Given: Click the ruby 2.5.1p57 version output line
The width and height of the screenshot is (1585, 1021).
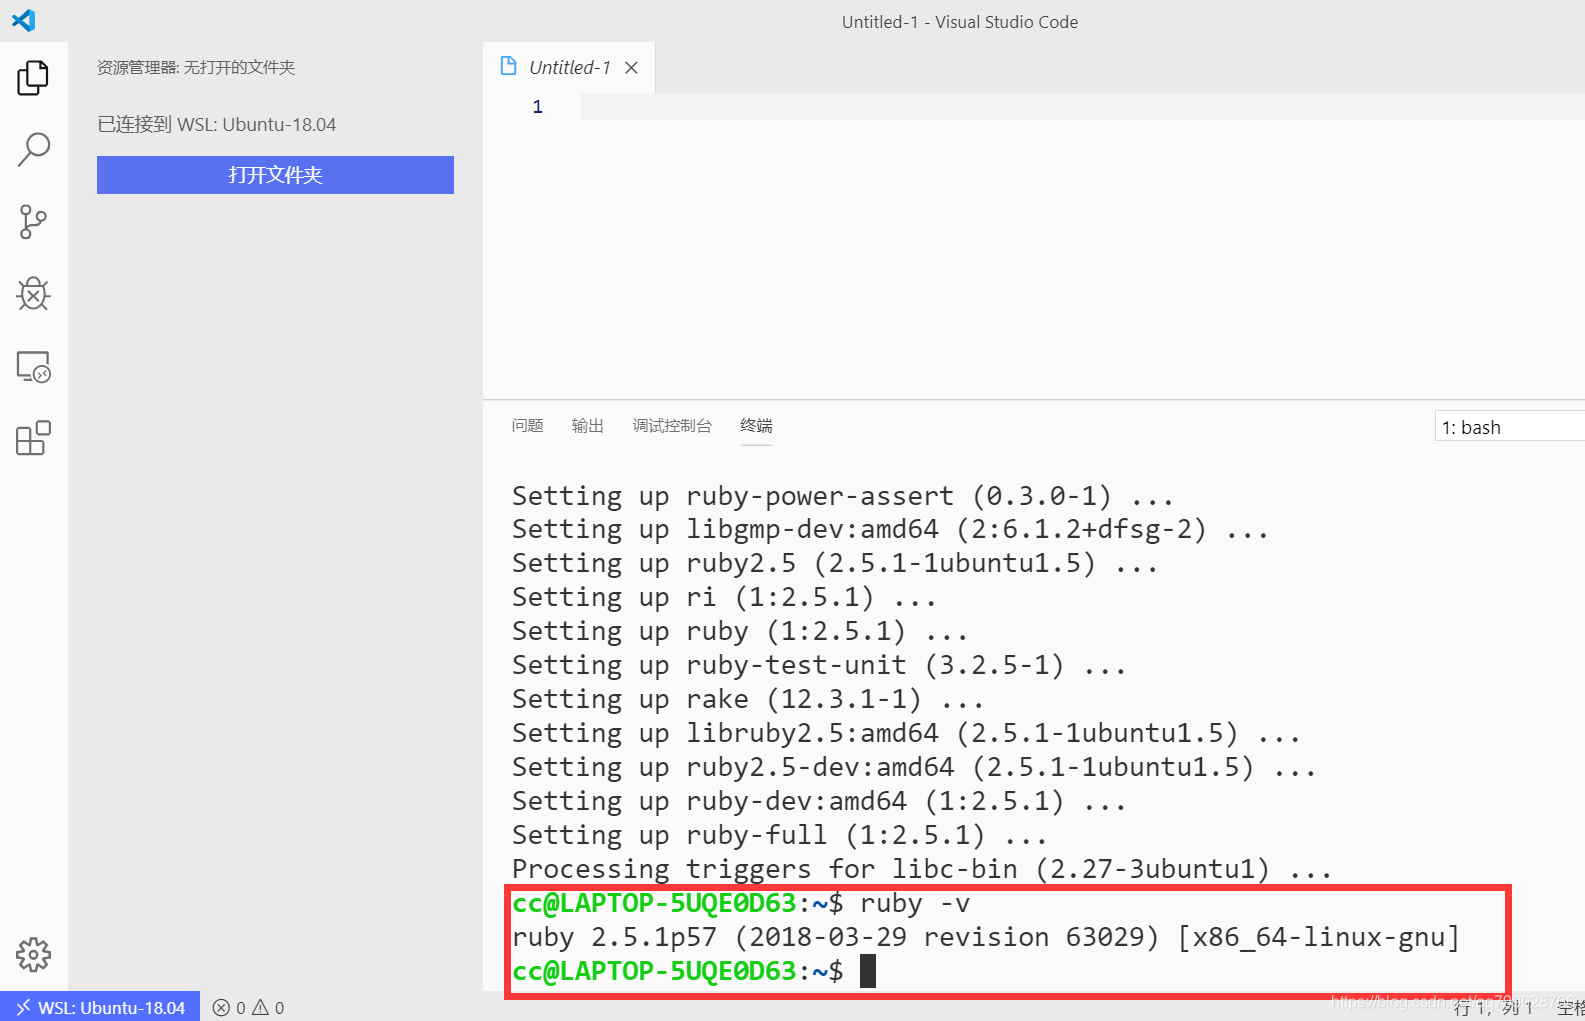Looking at the screenshot, I should (986, 937).
